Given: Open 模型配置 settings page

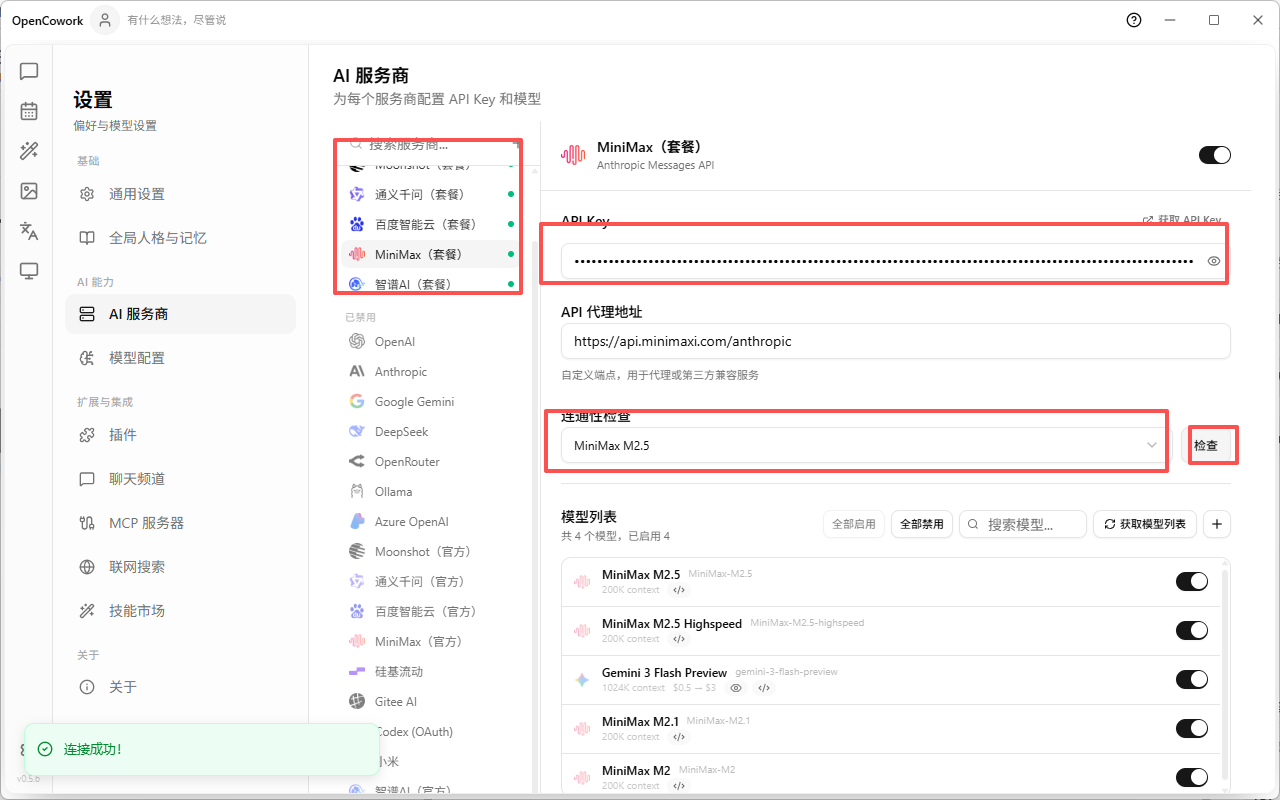Looking at the screenshot, I should pos(180,358).
